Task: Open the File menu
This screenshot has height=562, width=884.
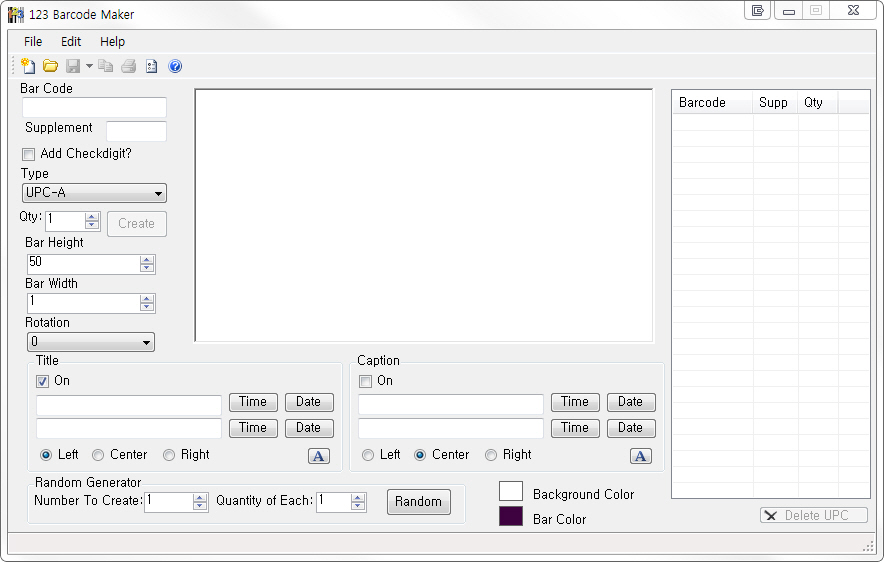Action: click(33, 41)
